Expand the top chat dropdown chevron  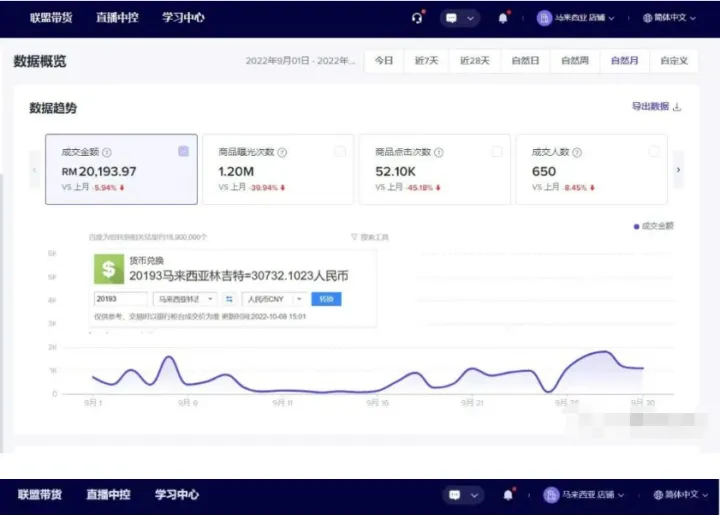470,18
